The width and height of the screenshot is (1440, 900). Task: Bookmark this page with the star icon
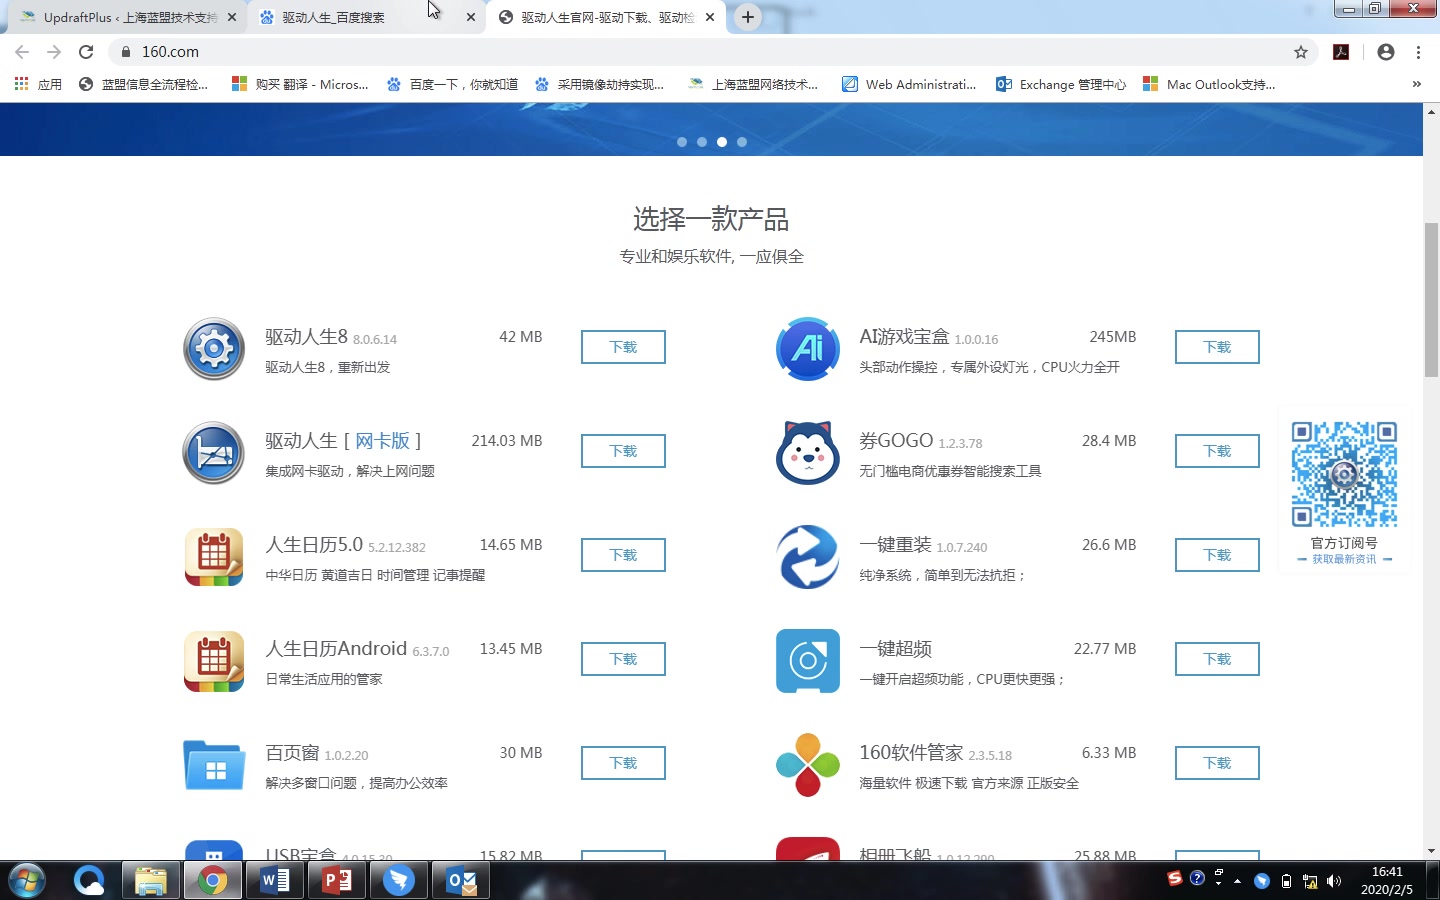1301,52
